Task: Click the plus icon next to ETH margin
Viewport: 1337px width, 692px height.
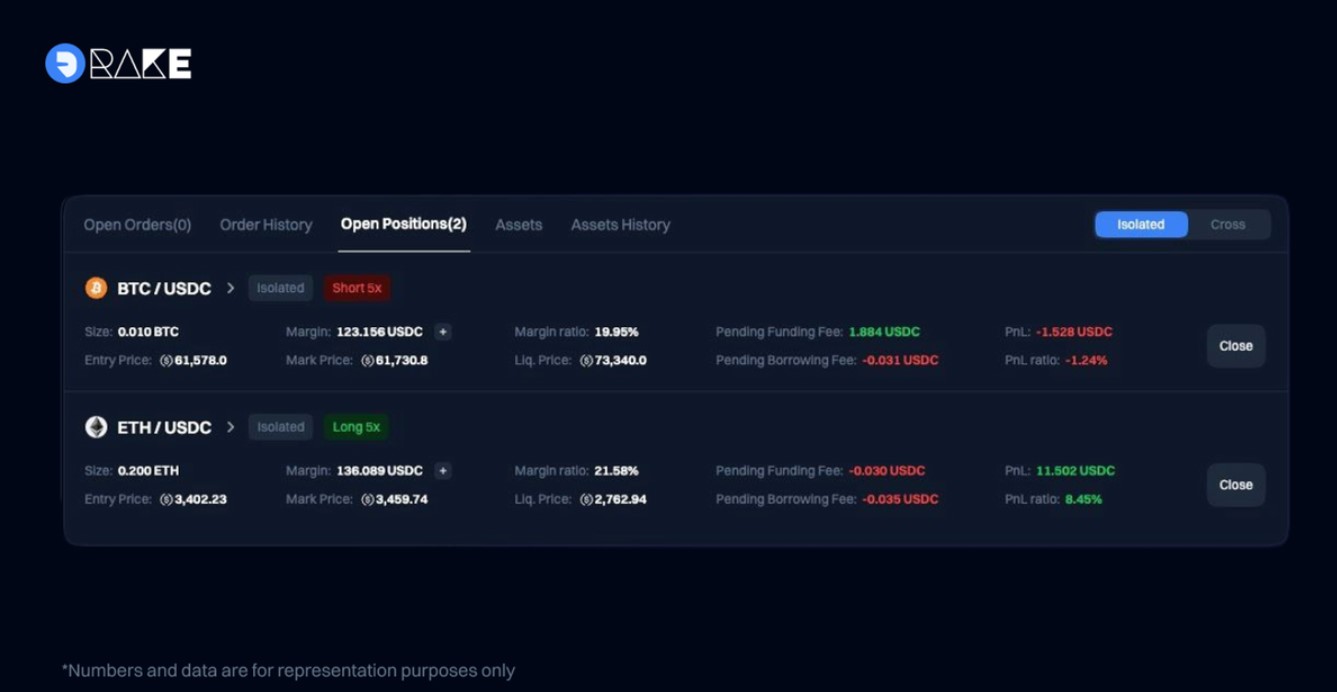Action: 442,470
